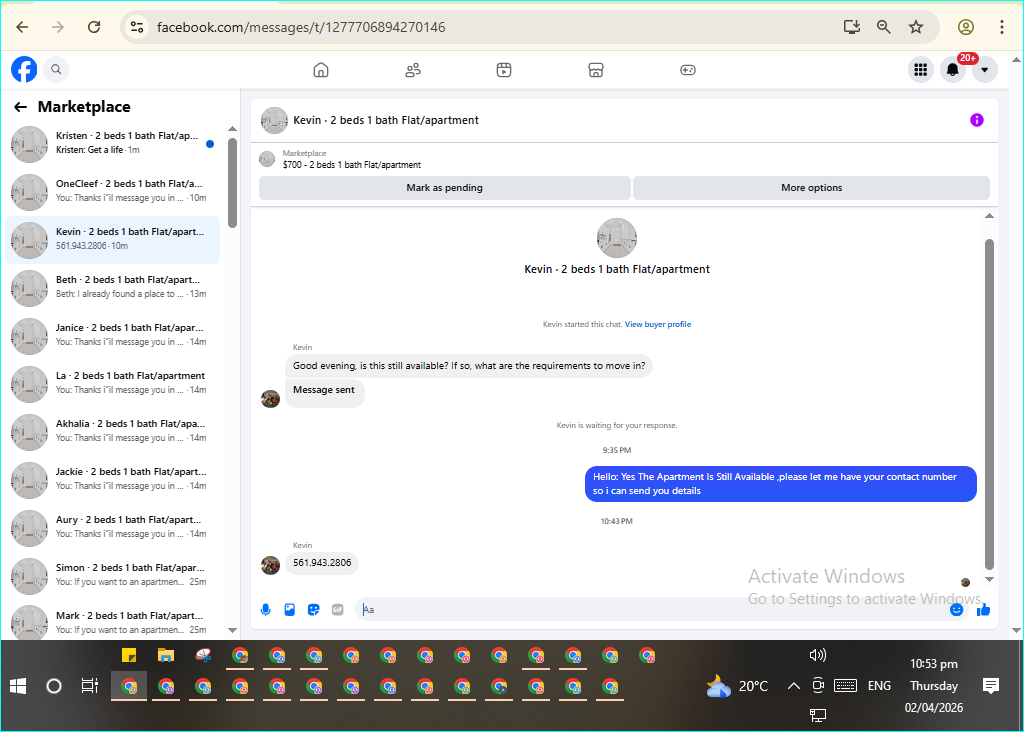Screen dimensions: 1024x732
Task: Open the Facebook menu grid icon
Action: tap(921, 70)
